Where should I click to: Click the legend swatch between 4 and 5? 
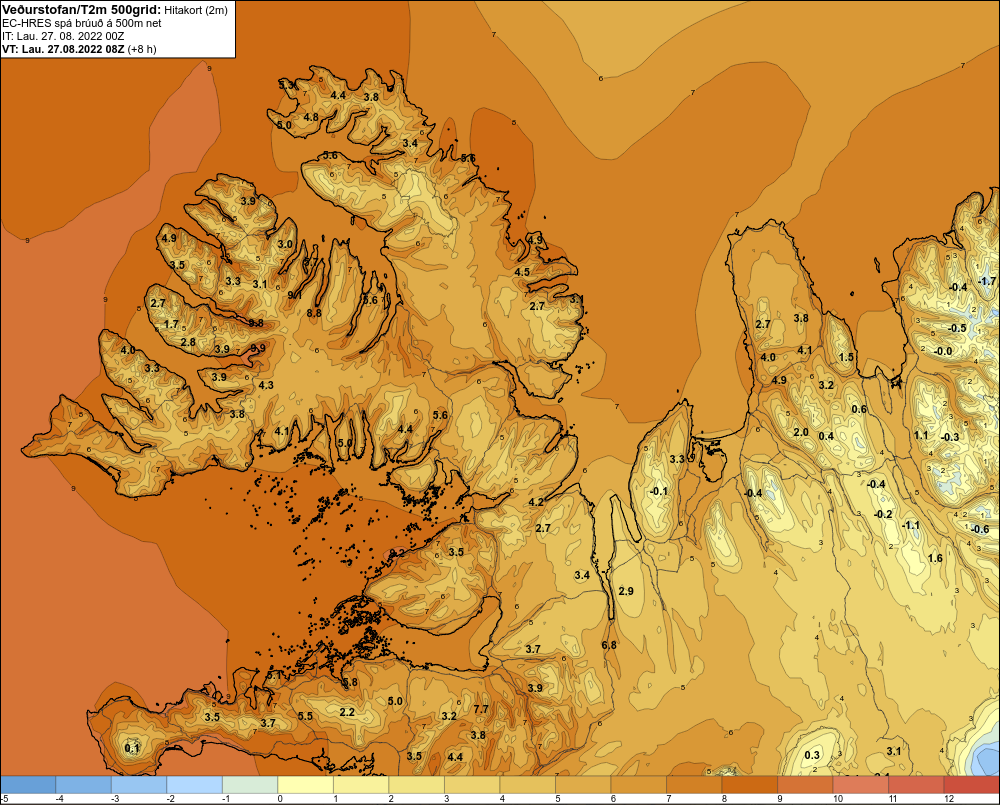pos(527,785)
